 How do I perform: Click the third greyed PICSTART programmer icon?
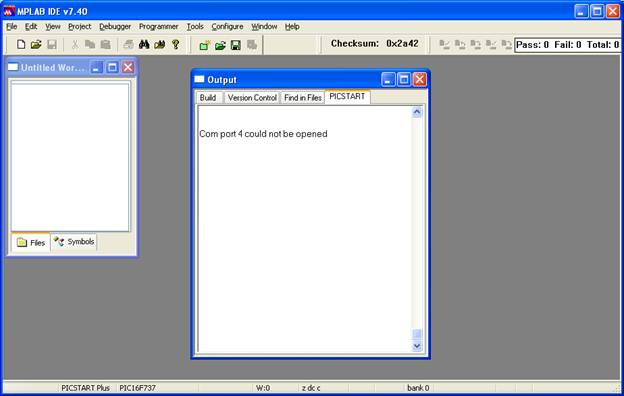(476, 45)
